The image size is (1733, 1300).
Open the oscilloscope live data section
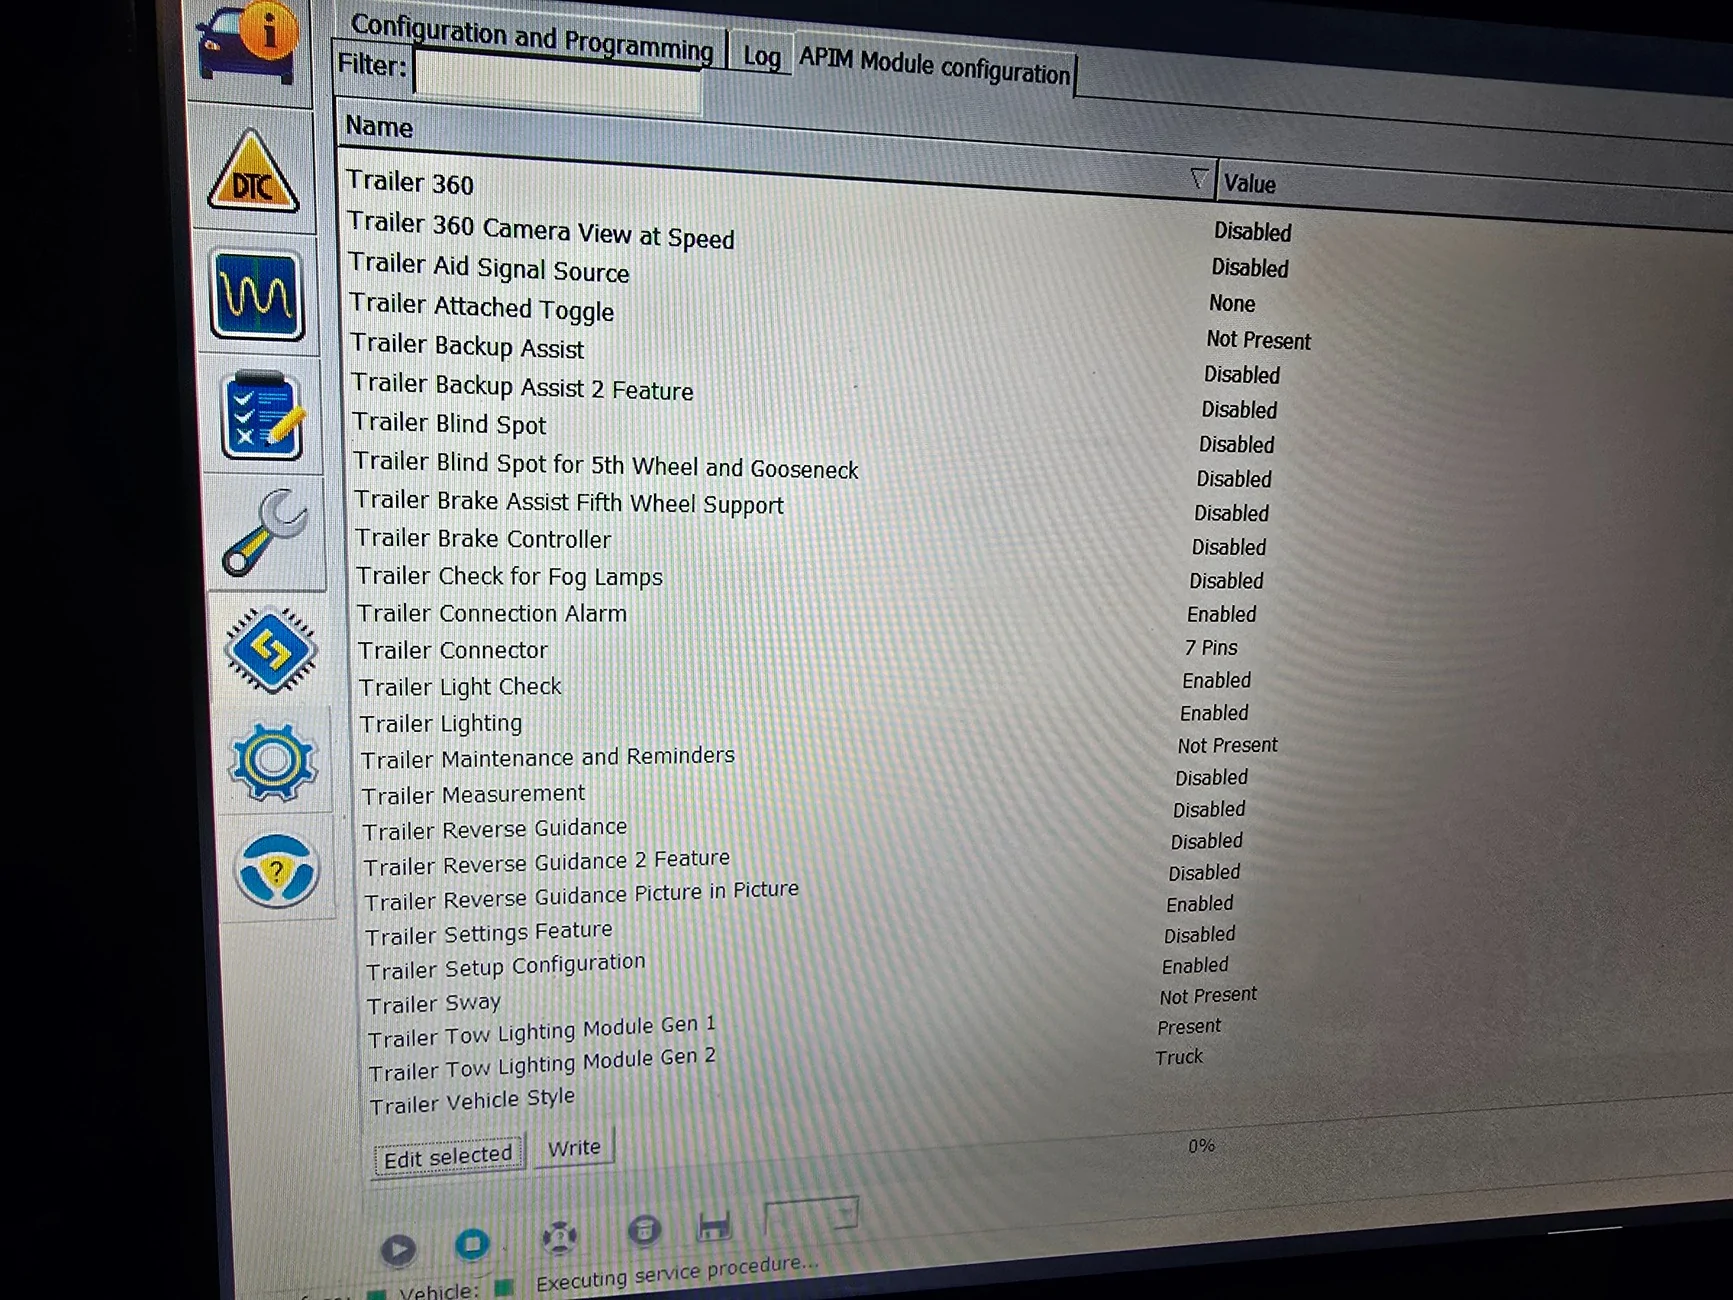(x=256, y=295)
